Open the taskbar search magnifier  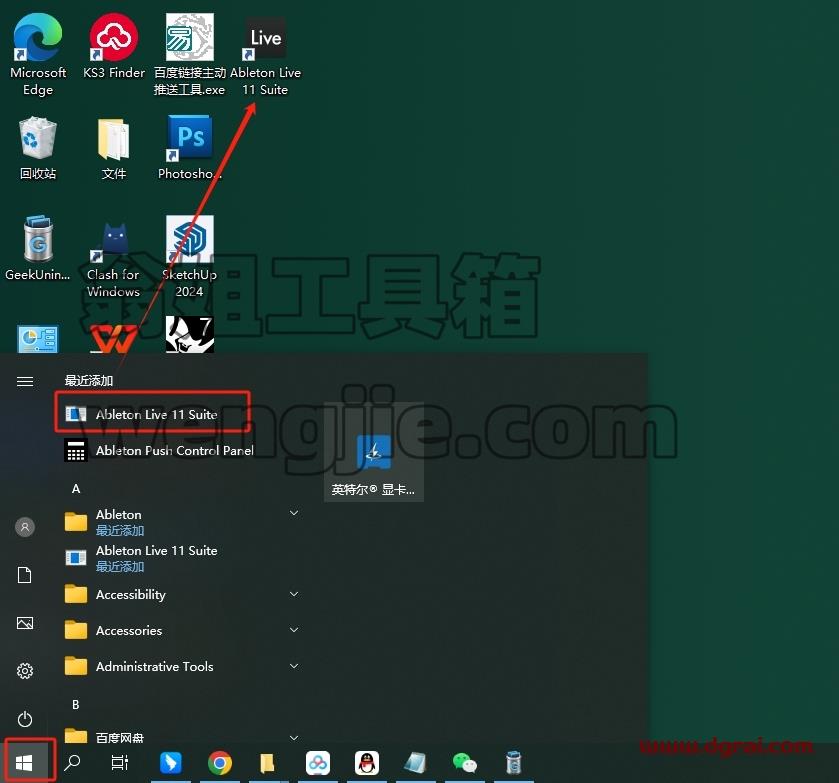pos(72,763)
